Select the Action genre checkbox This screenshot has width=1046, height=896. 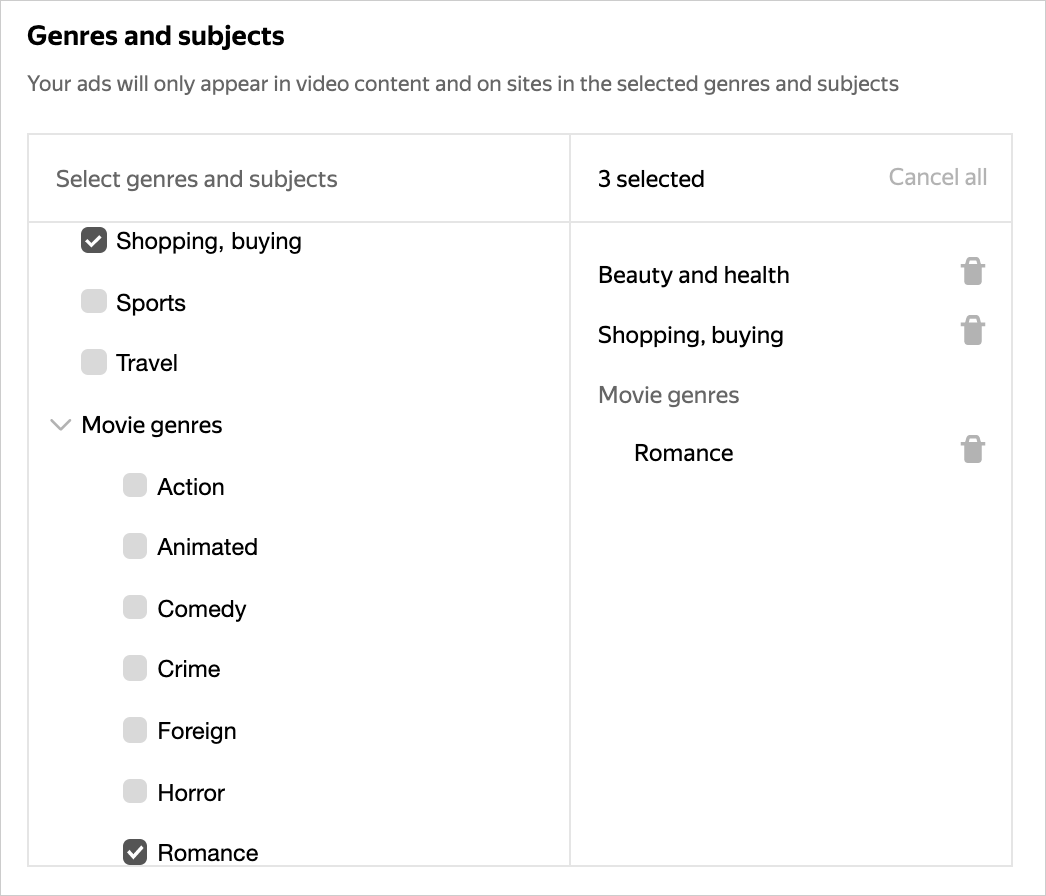[x=135, y=486]
